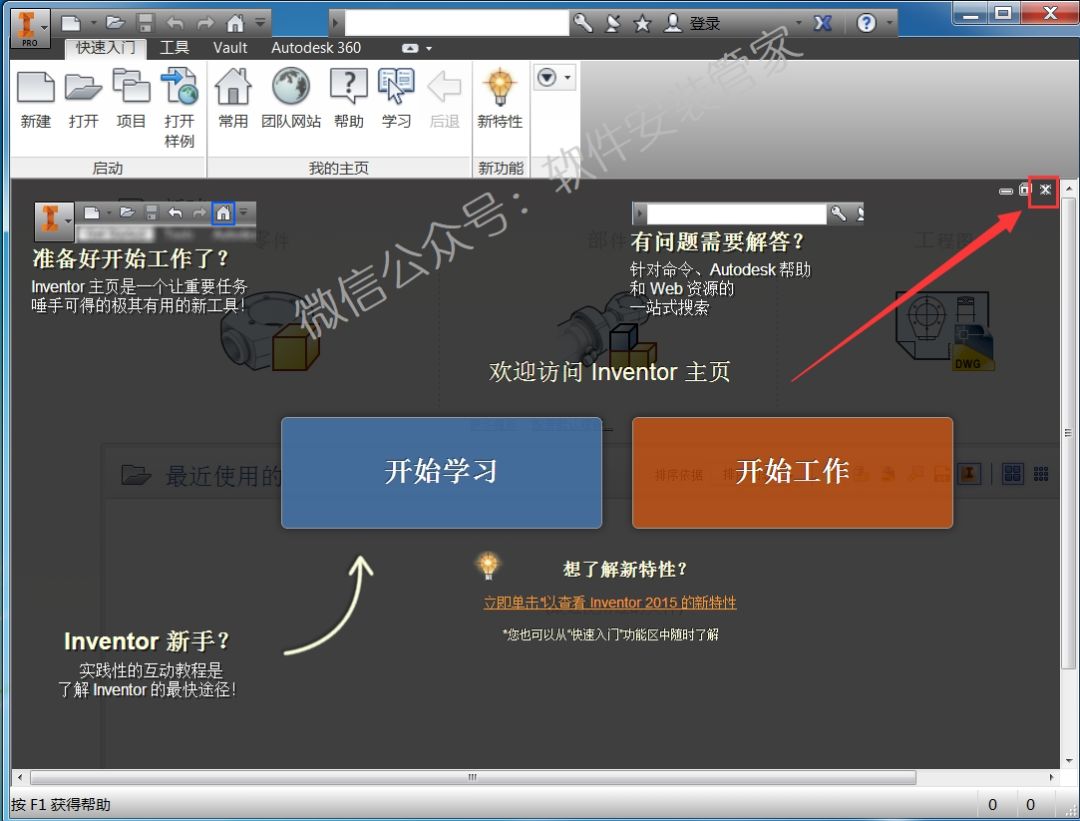The width and height of the screenshot is (1080, 821).
Task: Toggle ribbon minimize button beside Autodesk 360 tab
Action: click(x=410, y=48)
